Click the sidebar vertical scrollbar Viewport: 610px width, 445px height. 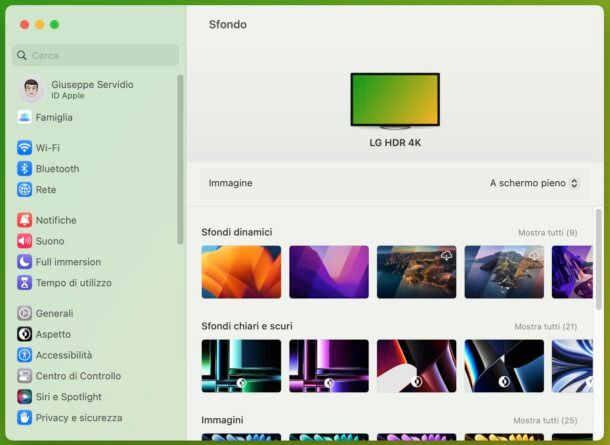click(180, 159)
